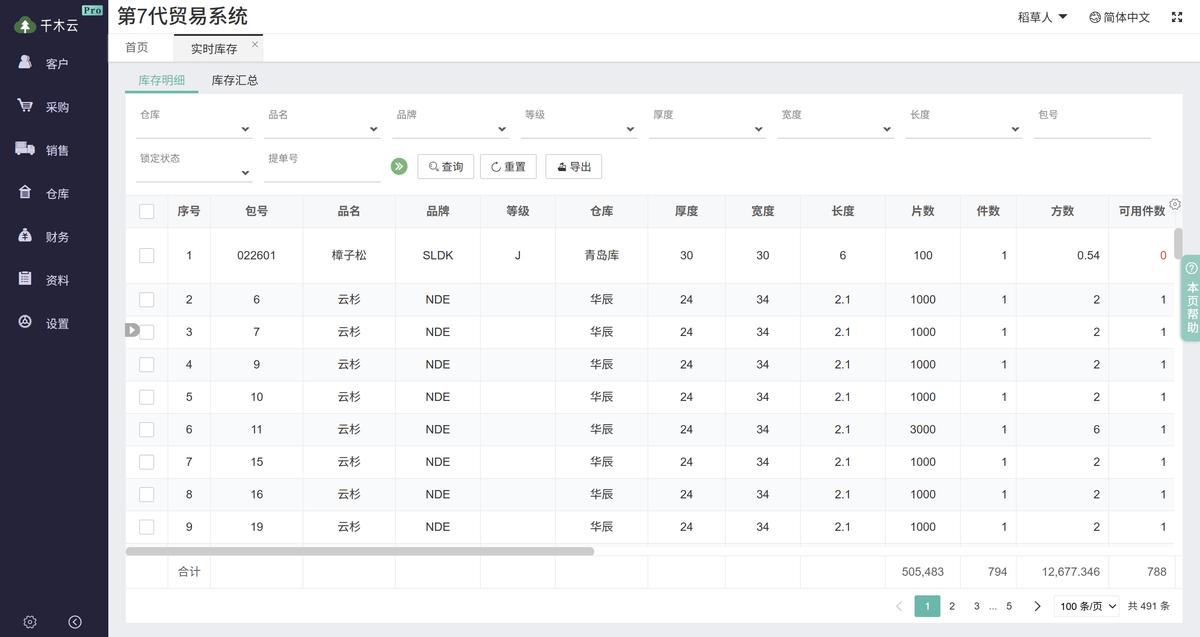The height and width of the screenshot is (637, 1200).
Task: Collapse the sidebar with the arrow icon
Action: pyautogui.click(x=75, y=622)
